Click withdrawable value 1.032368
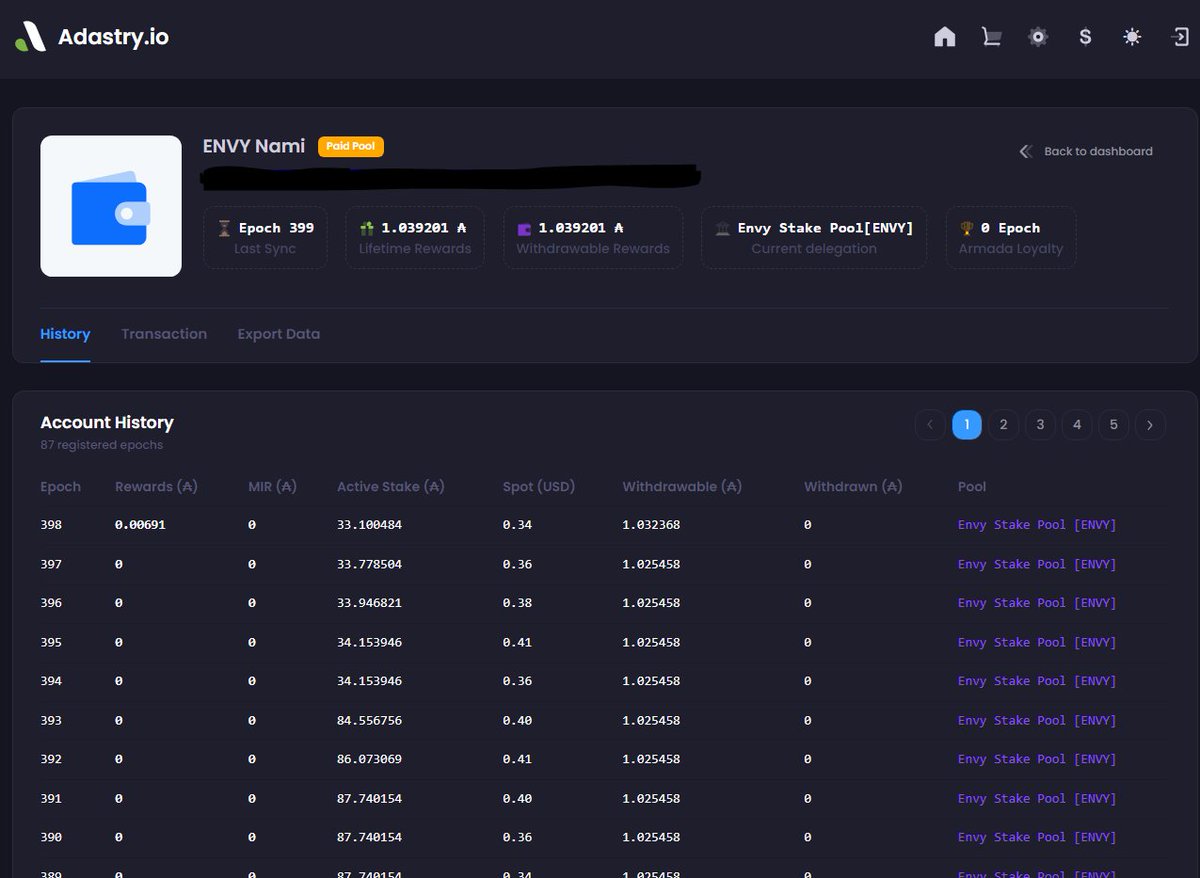 [651, 525]
